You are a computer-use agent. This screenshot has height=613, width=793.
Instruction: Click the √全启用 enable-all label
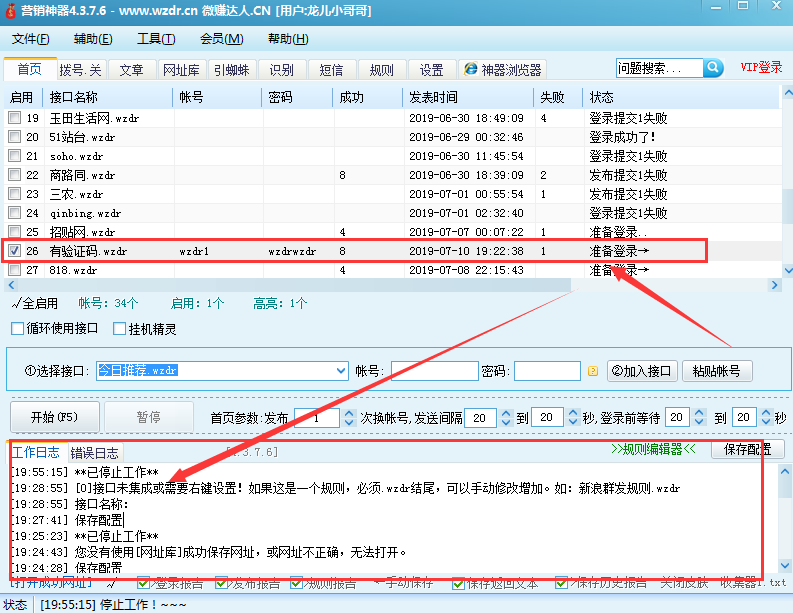pyautogui.click(x=34, y=303)
